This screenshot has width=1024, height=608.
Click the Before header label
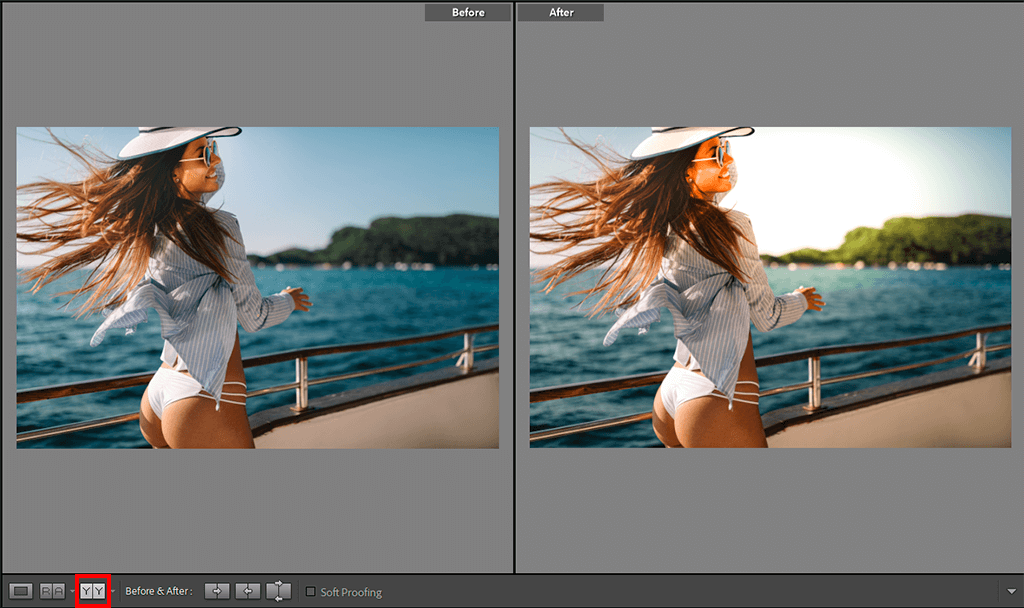(x=467, y=12)
